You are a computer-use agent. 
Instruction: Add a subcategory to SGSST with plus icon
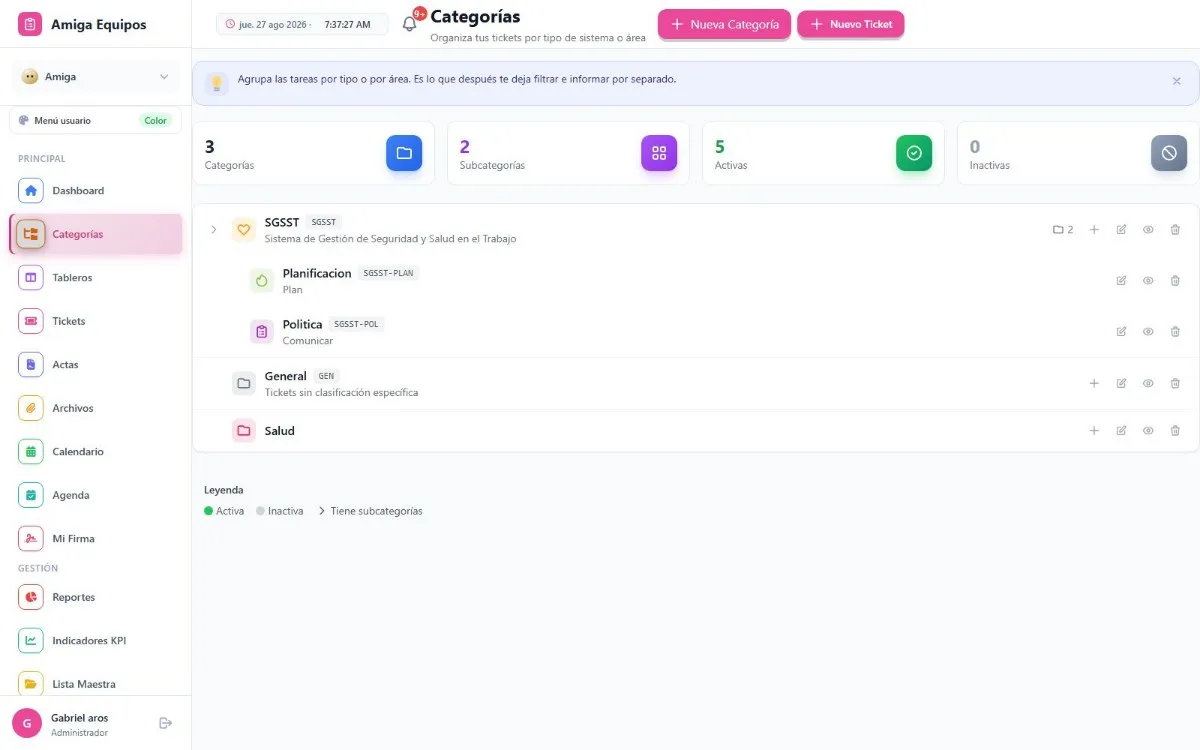(x=1094, y=230)
